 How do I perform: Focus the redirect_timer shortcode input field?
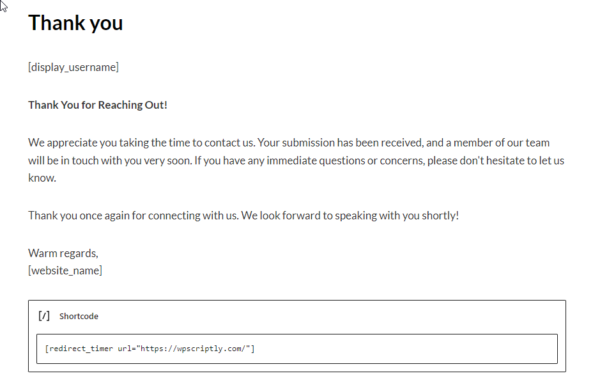click(297, 349)
